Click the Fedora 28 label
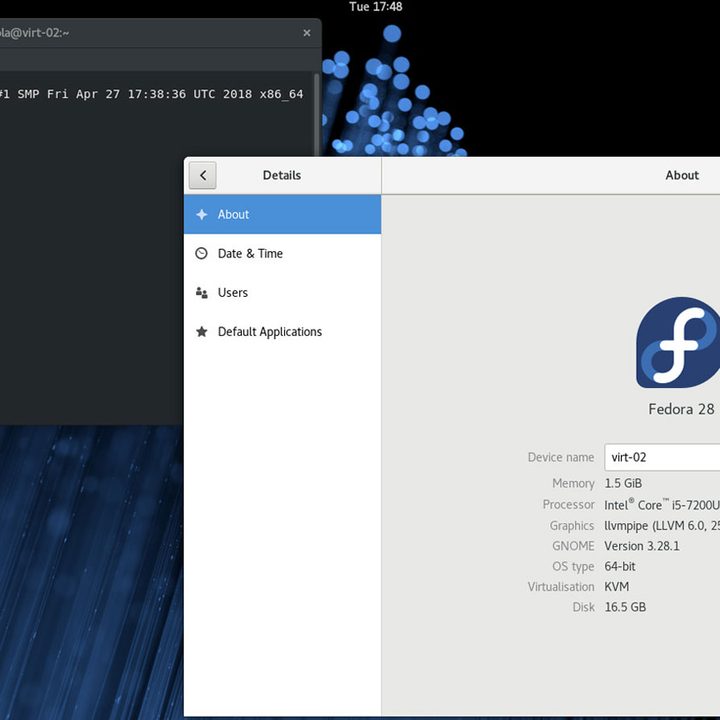Image resolution: width=720 pixels, height=720 pixels. click(681, 409)
